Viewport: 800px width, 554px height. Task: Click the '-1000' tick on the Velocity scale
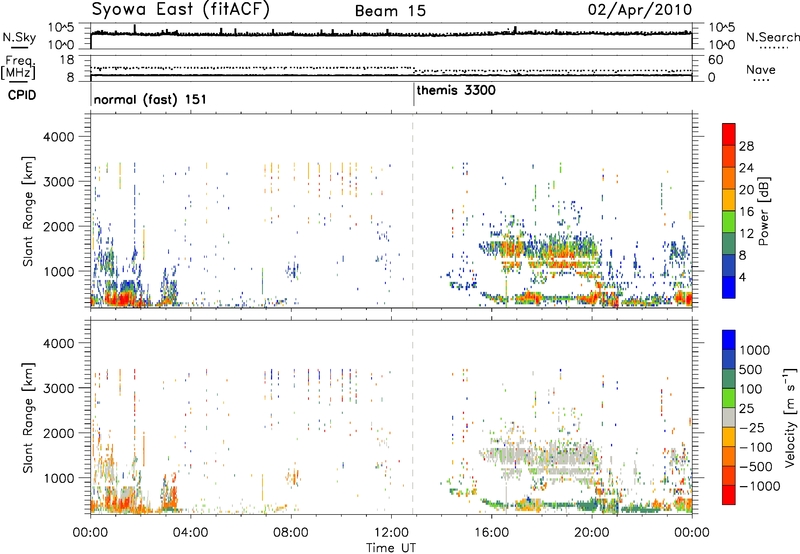[x=760, y=486]
